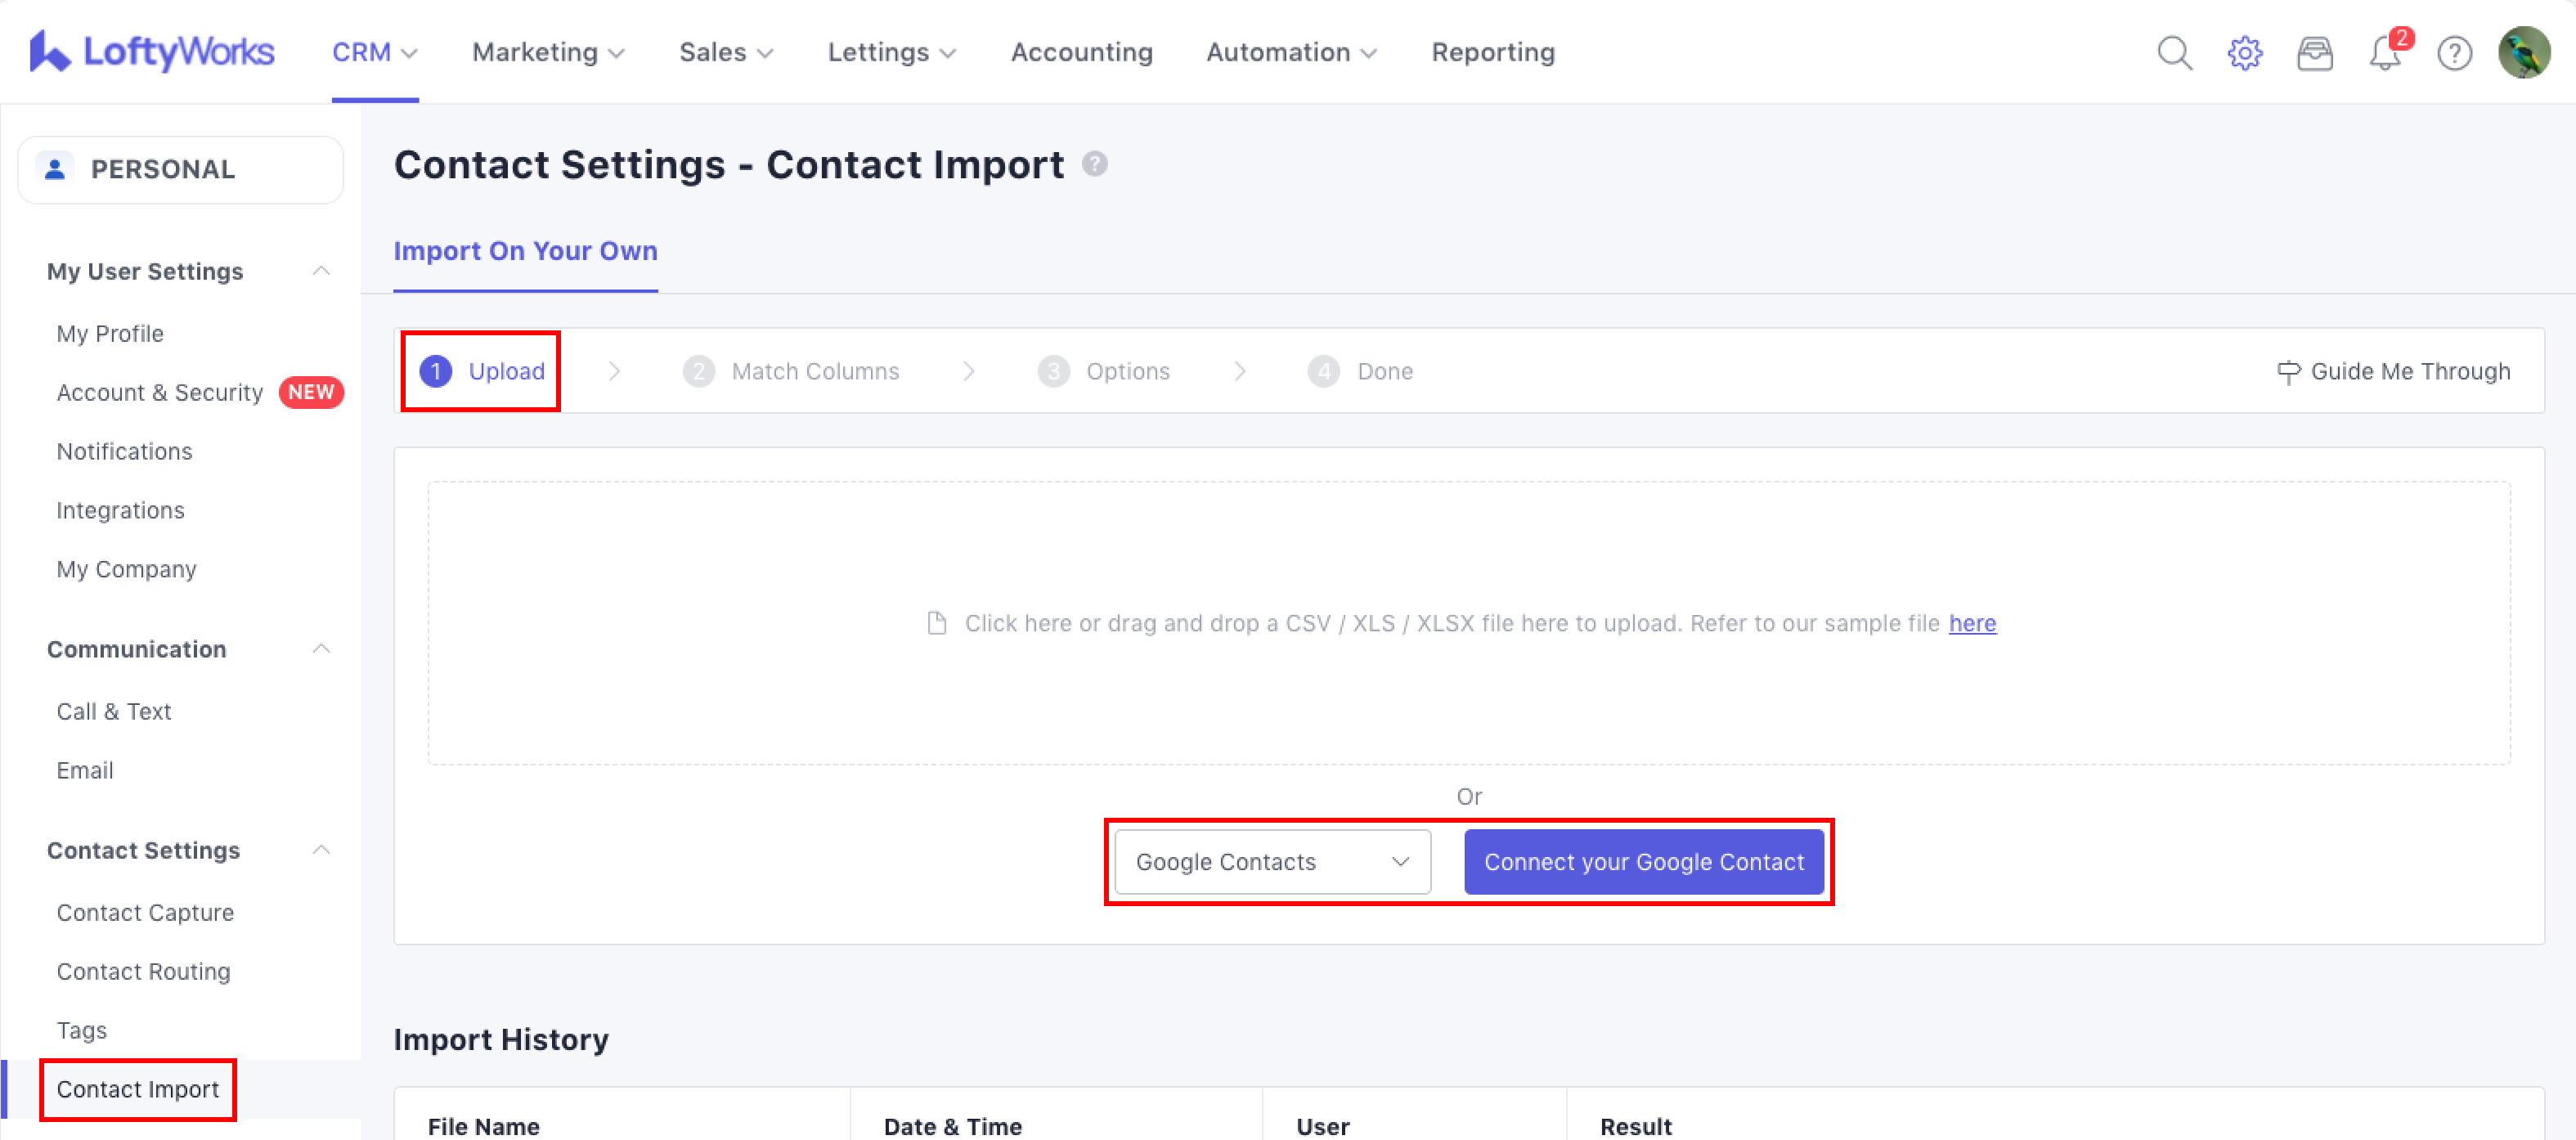Select the Import On Your Own tab
This screenshot has width=2576, height=1140.
525,251
